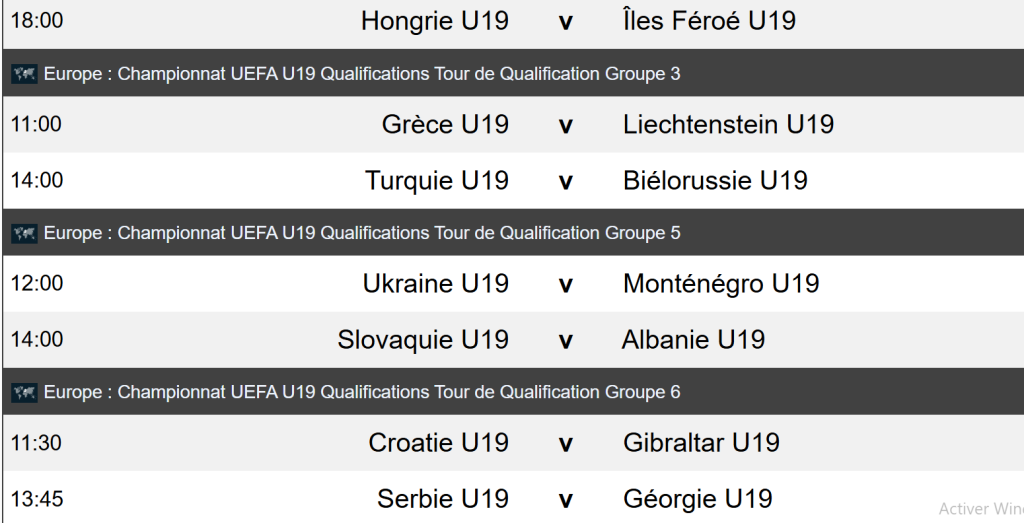Click Liechtenstein U19 team name
Screen dimensions: 1024x523
point(728,125)
